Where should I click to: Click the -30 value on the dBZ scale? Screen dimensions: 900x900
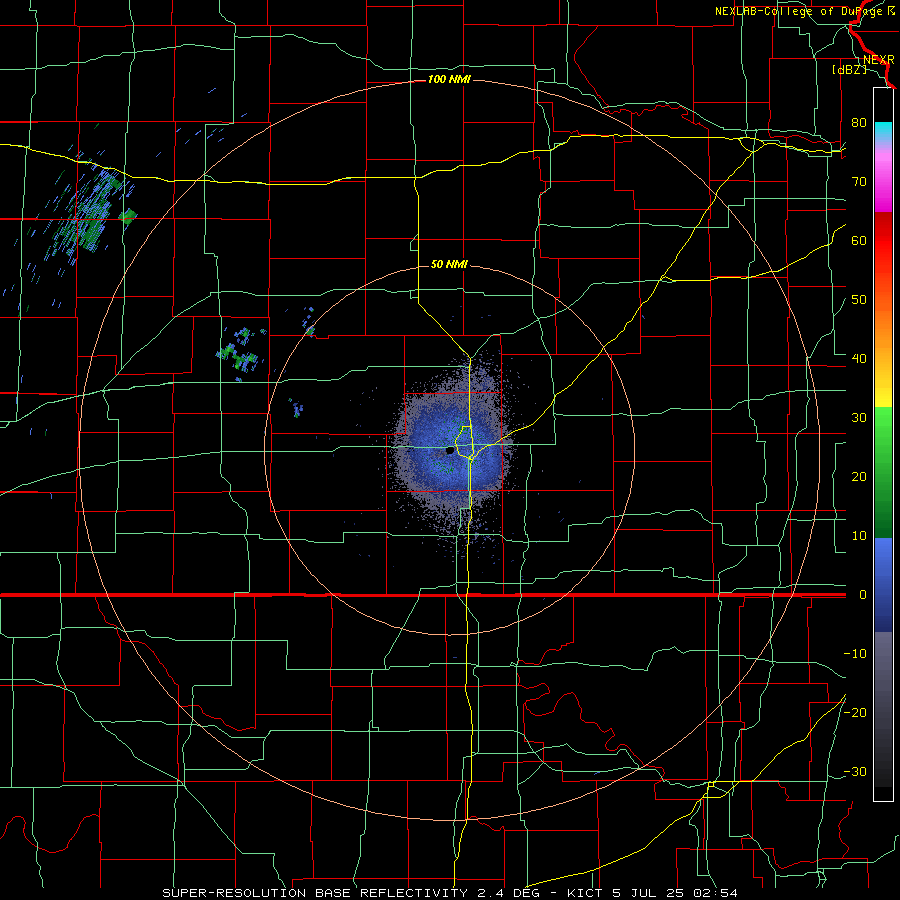coord(855,771)
